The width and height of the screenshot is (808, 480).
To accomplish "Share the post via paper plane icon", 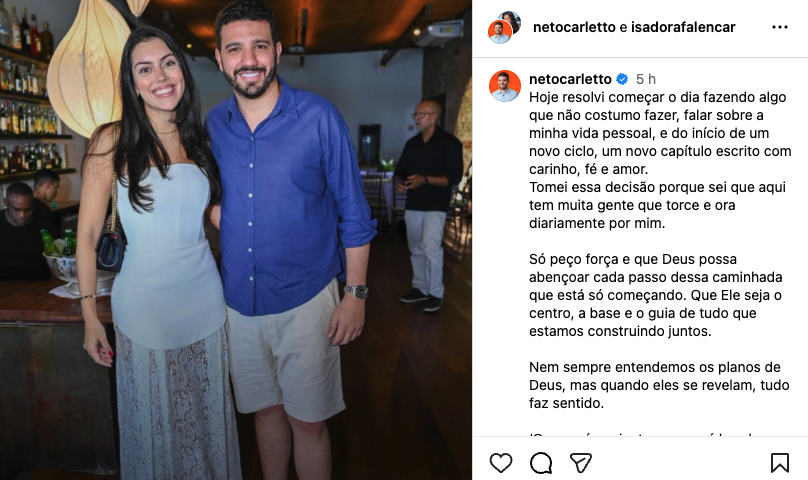I will (581, 462).
